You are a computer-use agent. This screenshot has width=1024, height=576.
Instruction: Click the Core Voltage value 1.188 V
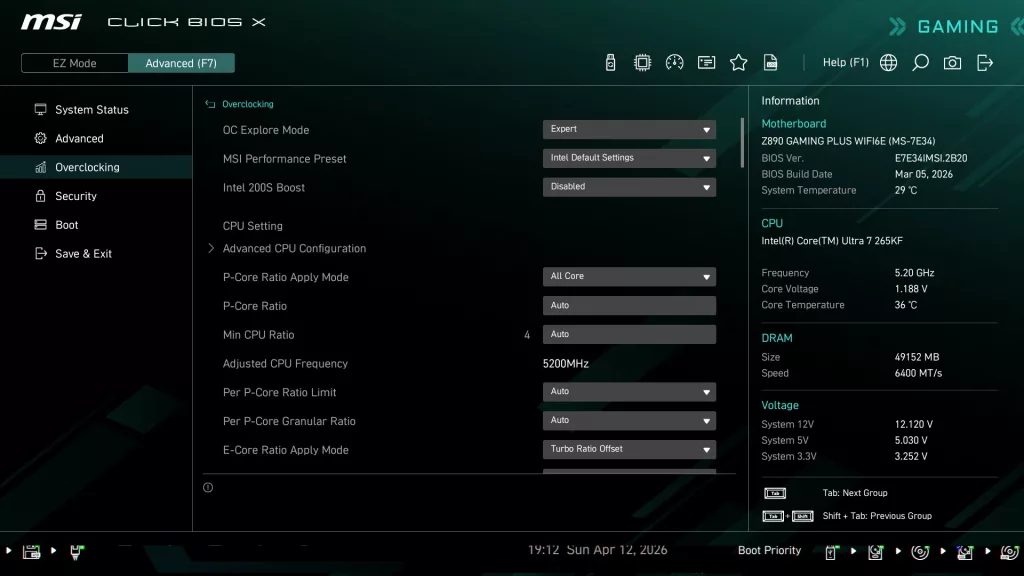point(911,289)
